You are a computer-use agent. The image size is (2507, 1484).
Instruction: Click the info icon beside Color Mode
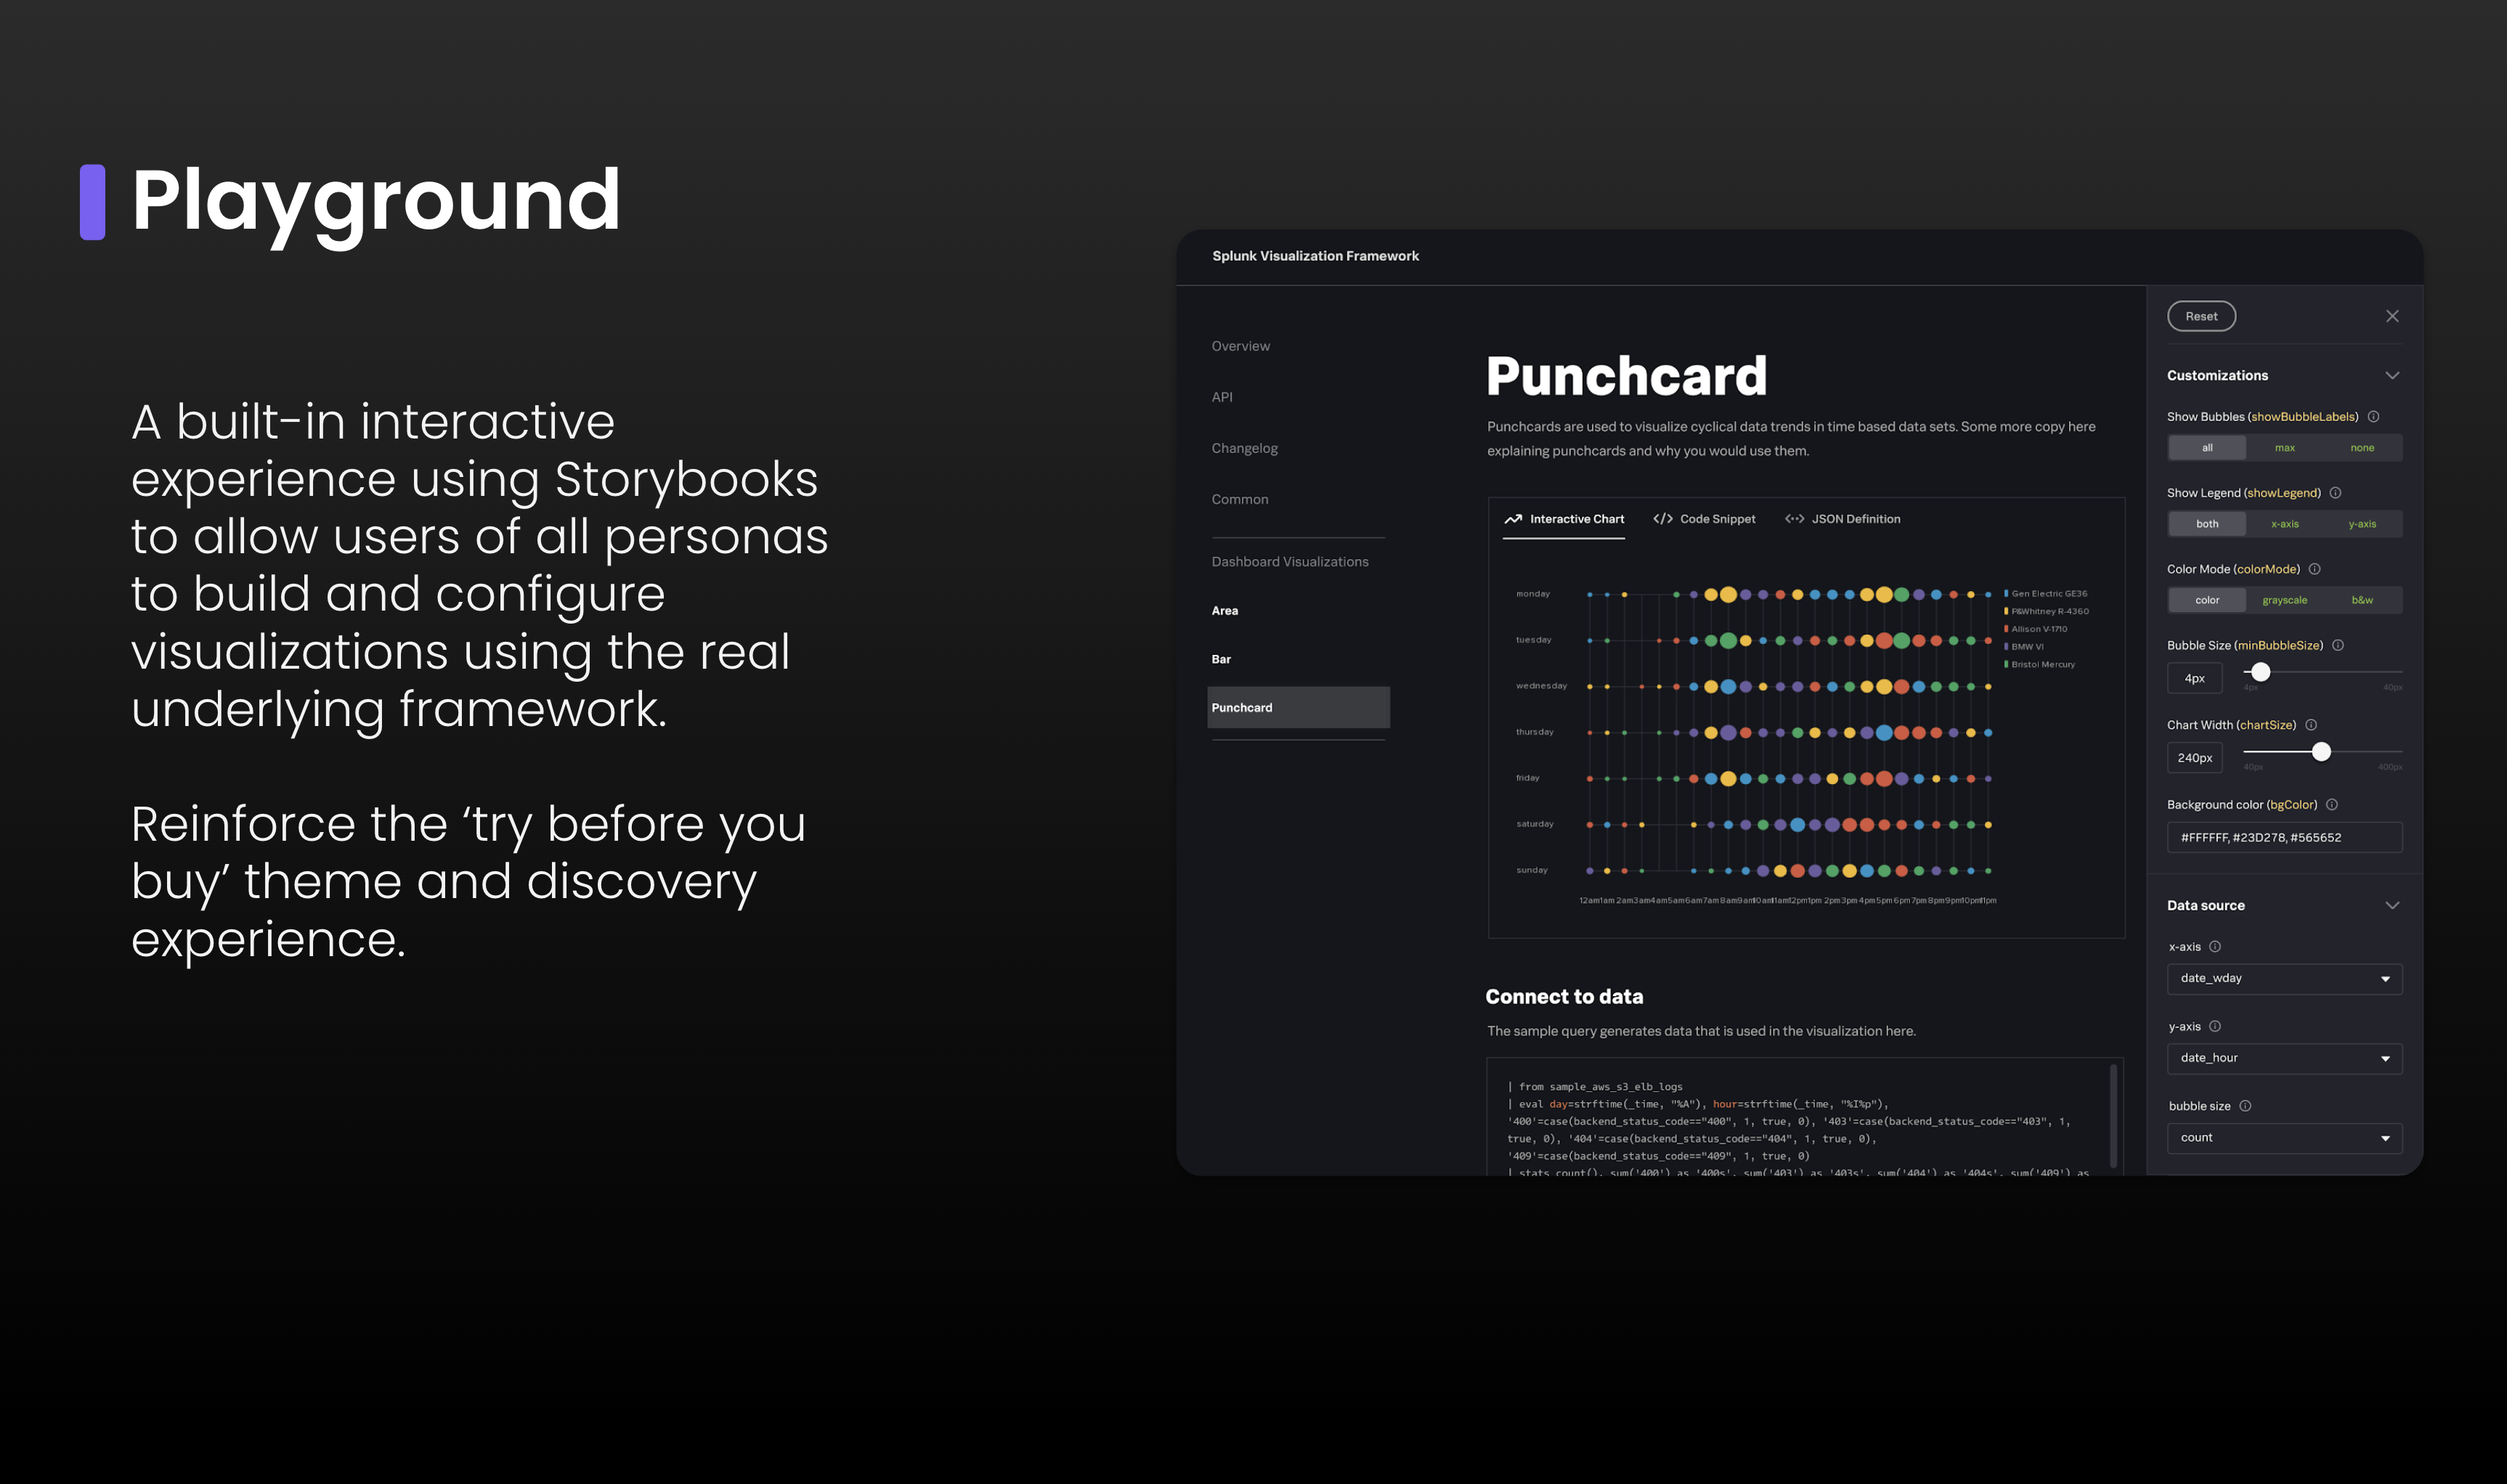2314,569
